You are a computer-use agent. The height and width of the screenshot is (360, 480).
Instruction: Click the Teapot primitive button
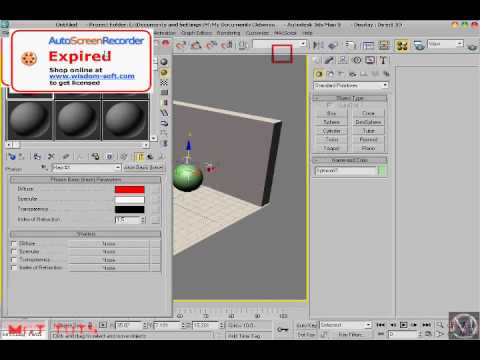331,148
